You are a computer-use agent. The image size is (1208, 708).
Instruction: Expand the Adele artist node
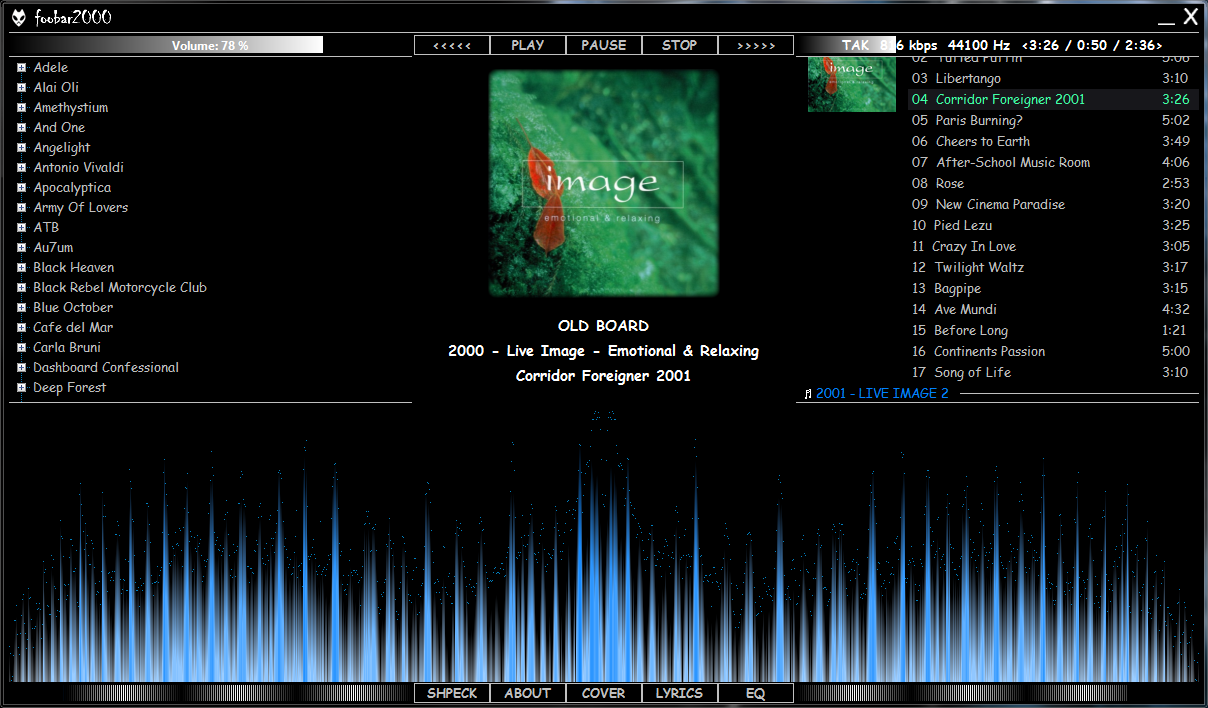21,68
